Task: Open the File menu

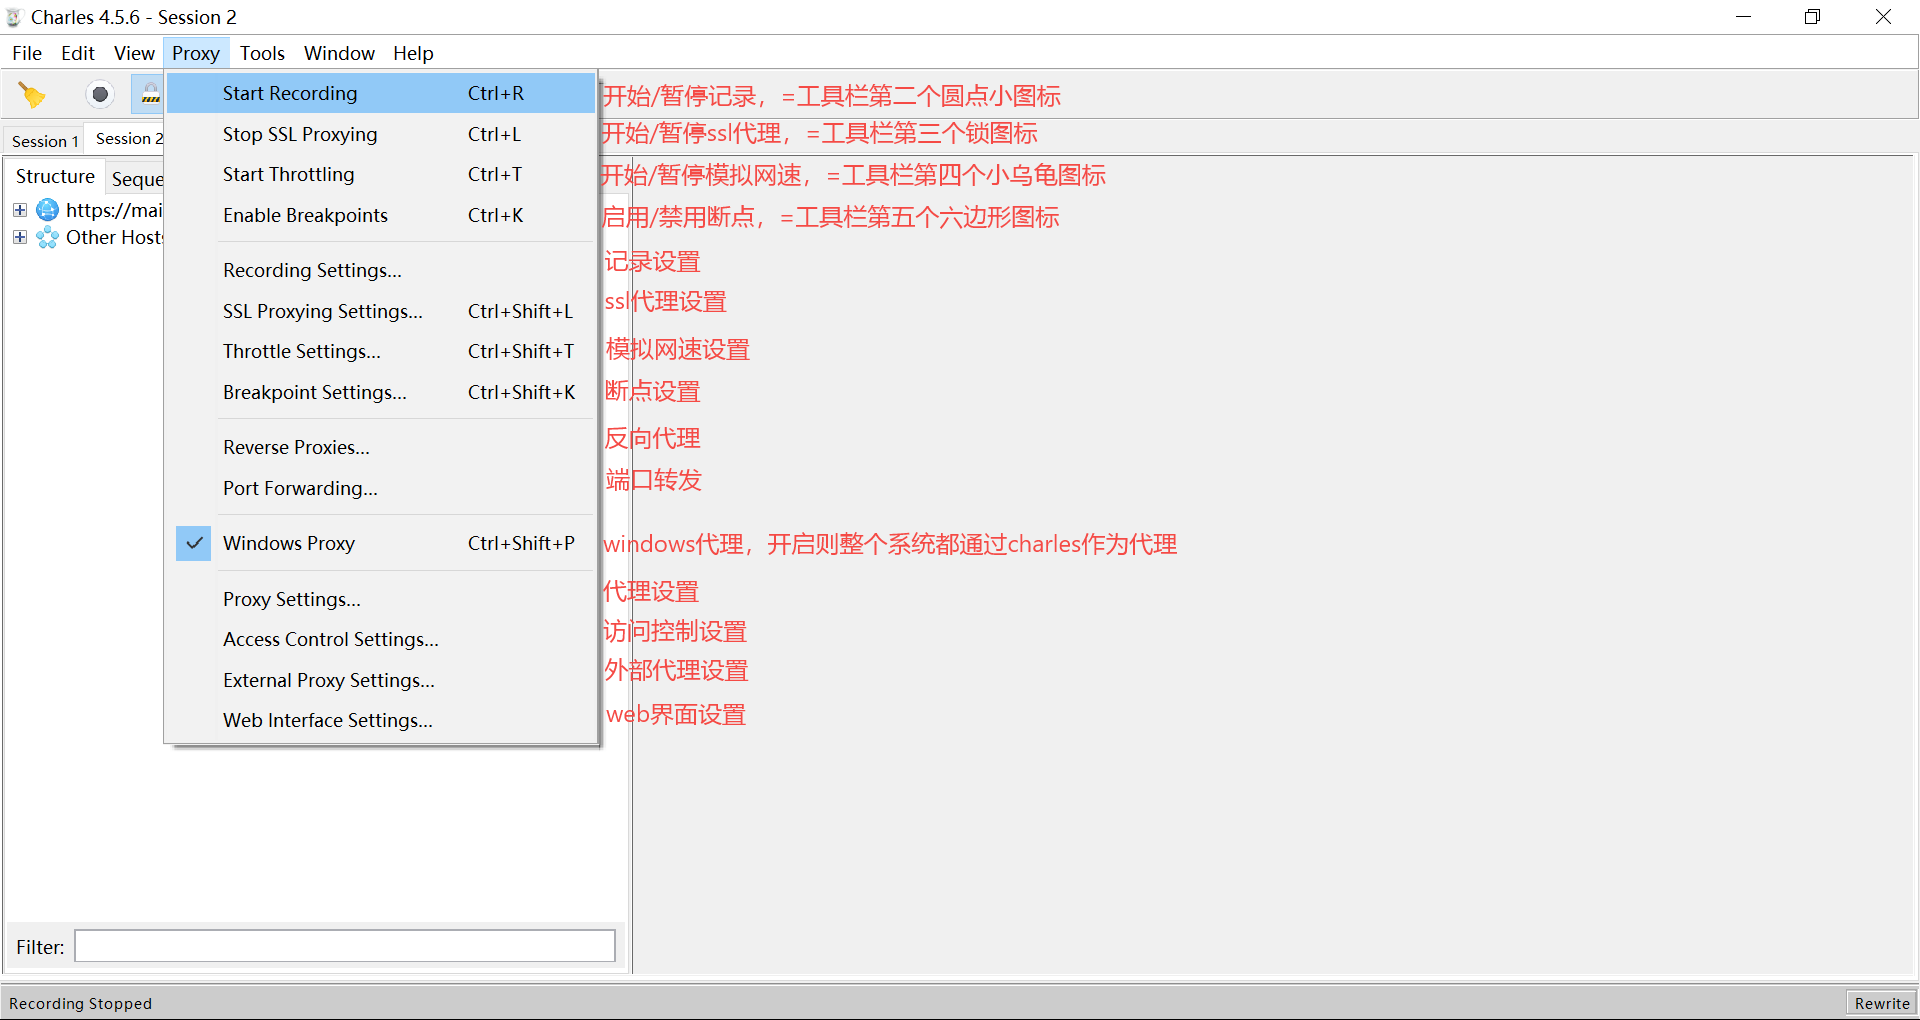Action: coord(27,53)
